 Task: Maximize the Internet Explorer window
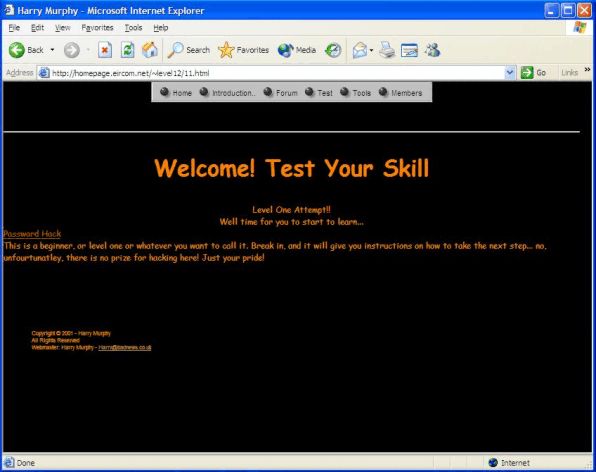click(568, 10)
